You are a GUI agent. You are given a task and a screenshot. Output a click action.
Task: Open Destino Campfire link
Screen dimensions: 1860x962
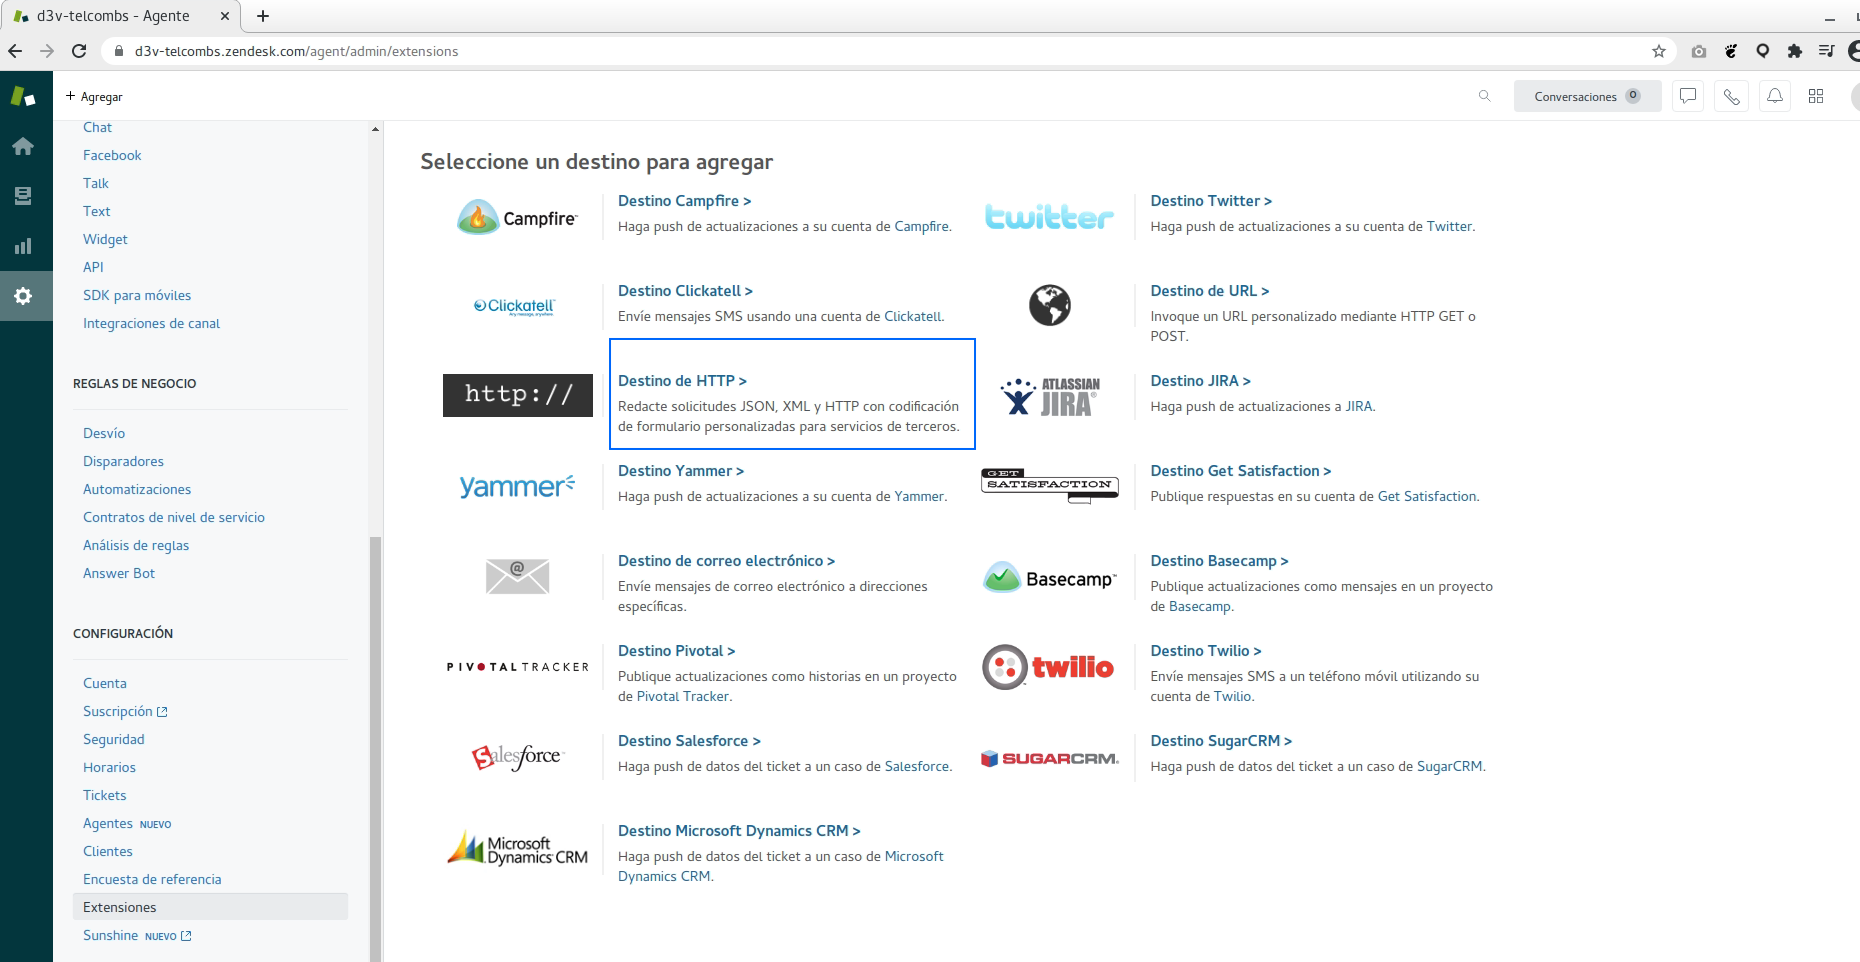(x=684, y=201)
